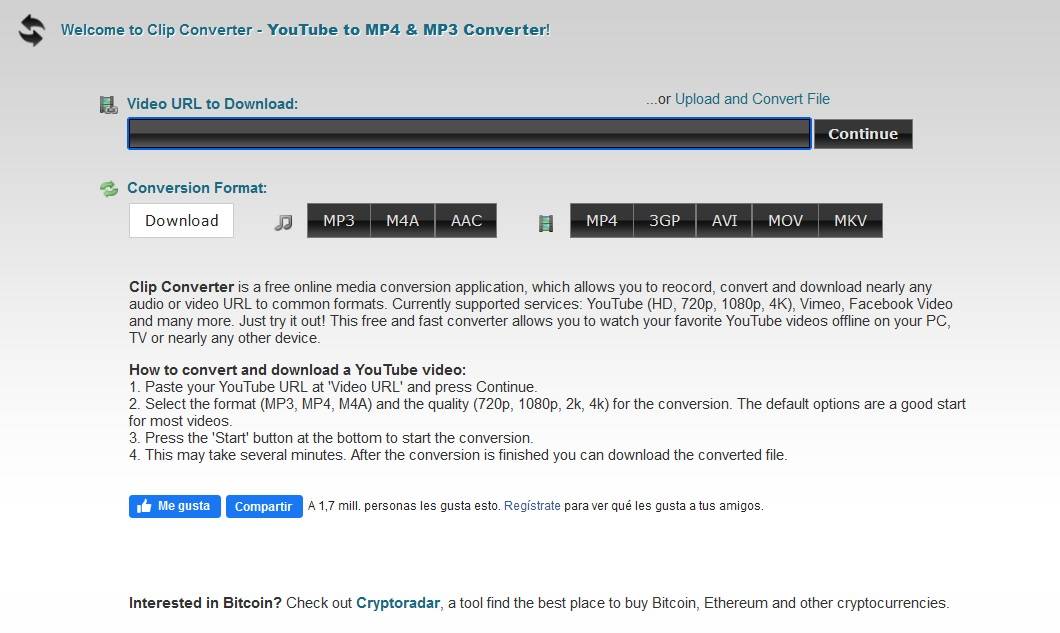The image size is (1060, 633).
Task: Click the YouTube to MP4 & MP3 Converter heading
Action: 408,30
